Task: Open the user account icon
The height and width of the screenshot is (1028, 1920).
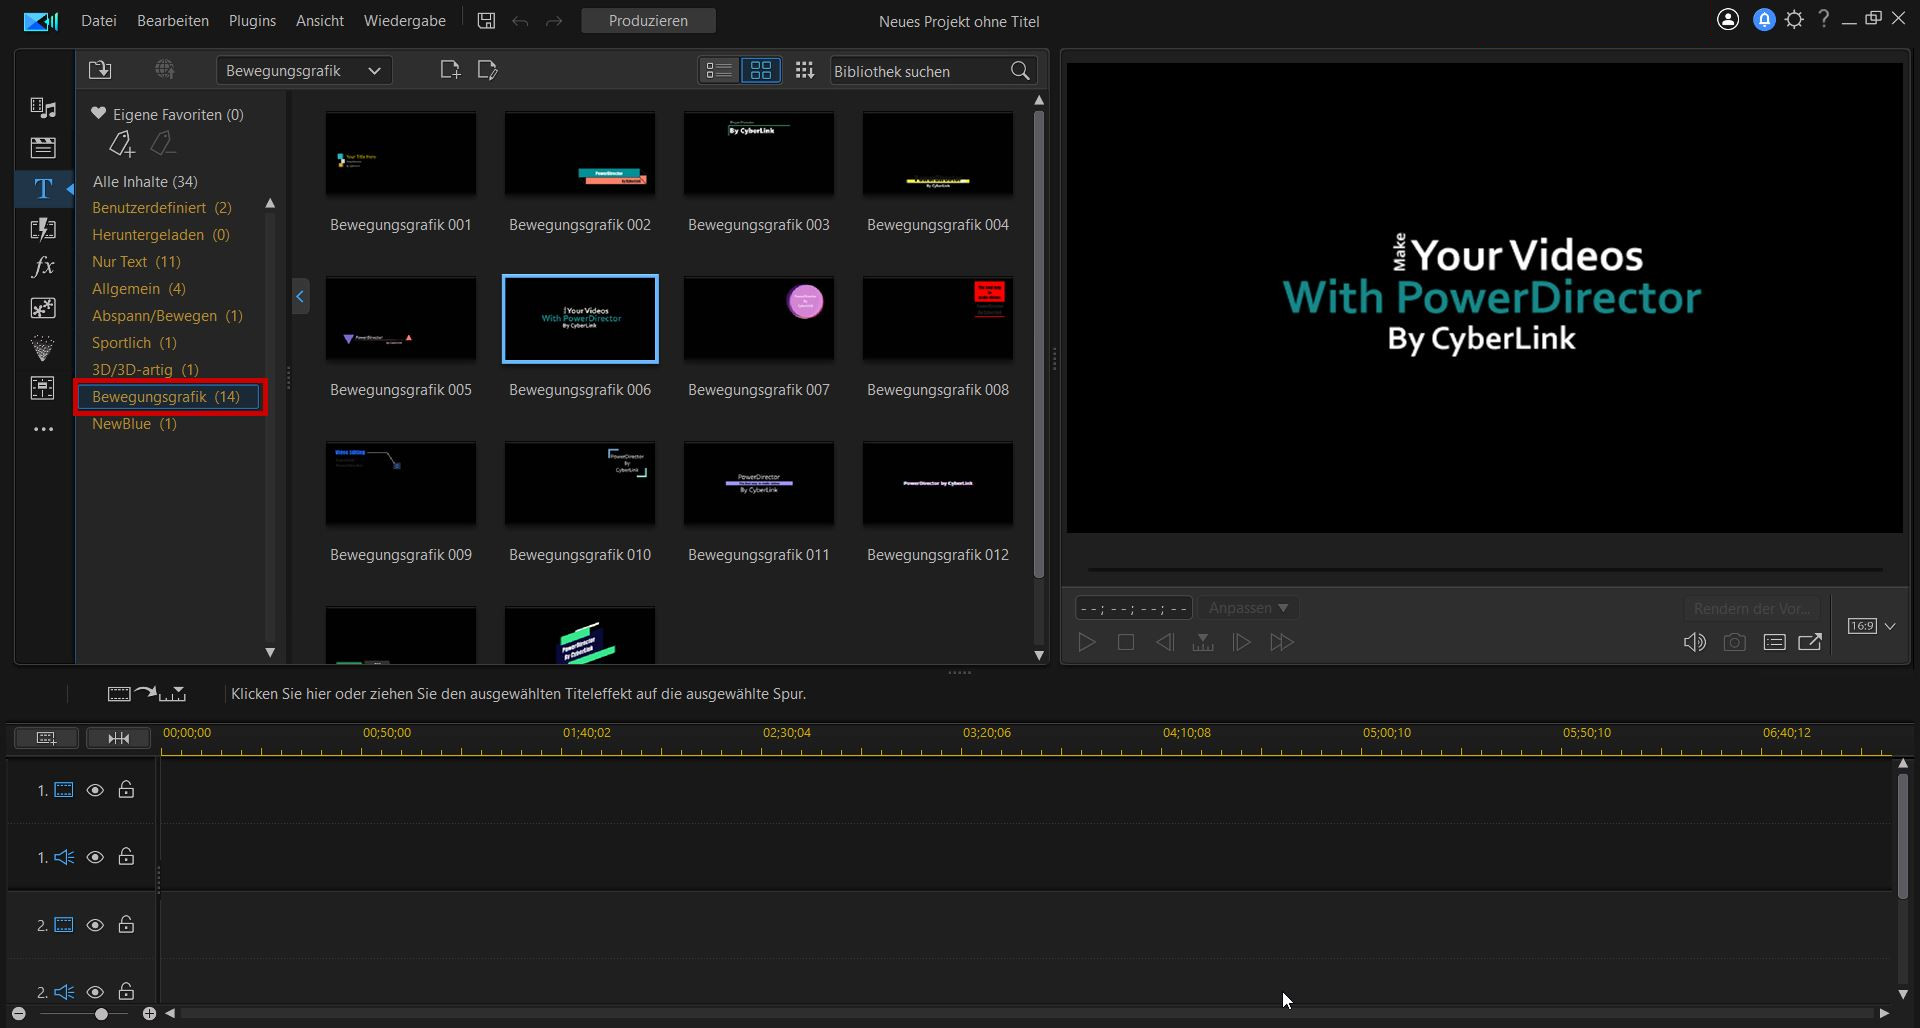Action: click(x=1728, y=20)
